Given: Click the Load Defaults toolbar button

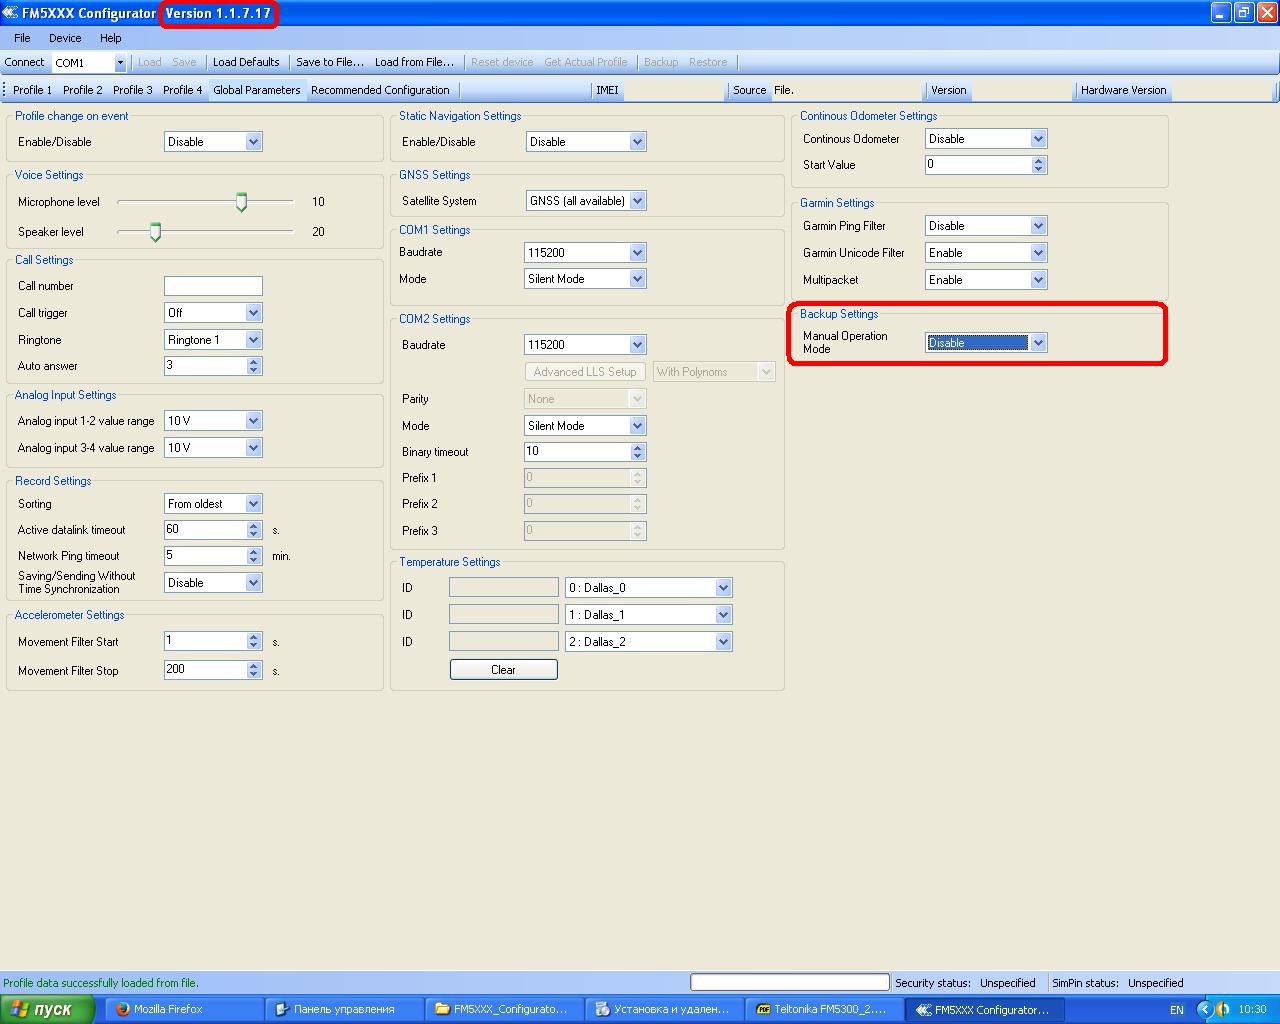Looking at the screenshot, I should [246, 62].
